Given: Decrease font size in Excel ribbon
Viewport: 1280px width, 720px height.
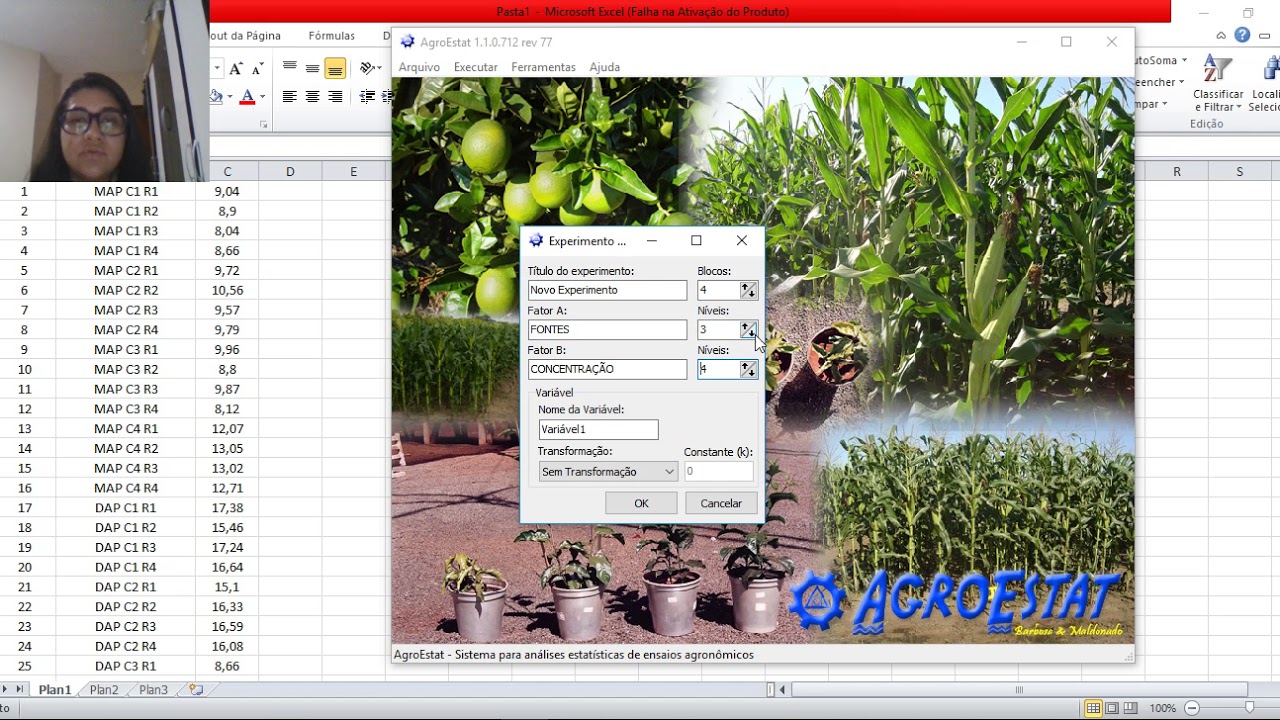Looking at the screenshot, I should click(x=257, y=68).
